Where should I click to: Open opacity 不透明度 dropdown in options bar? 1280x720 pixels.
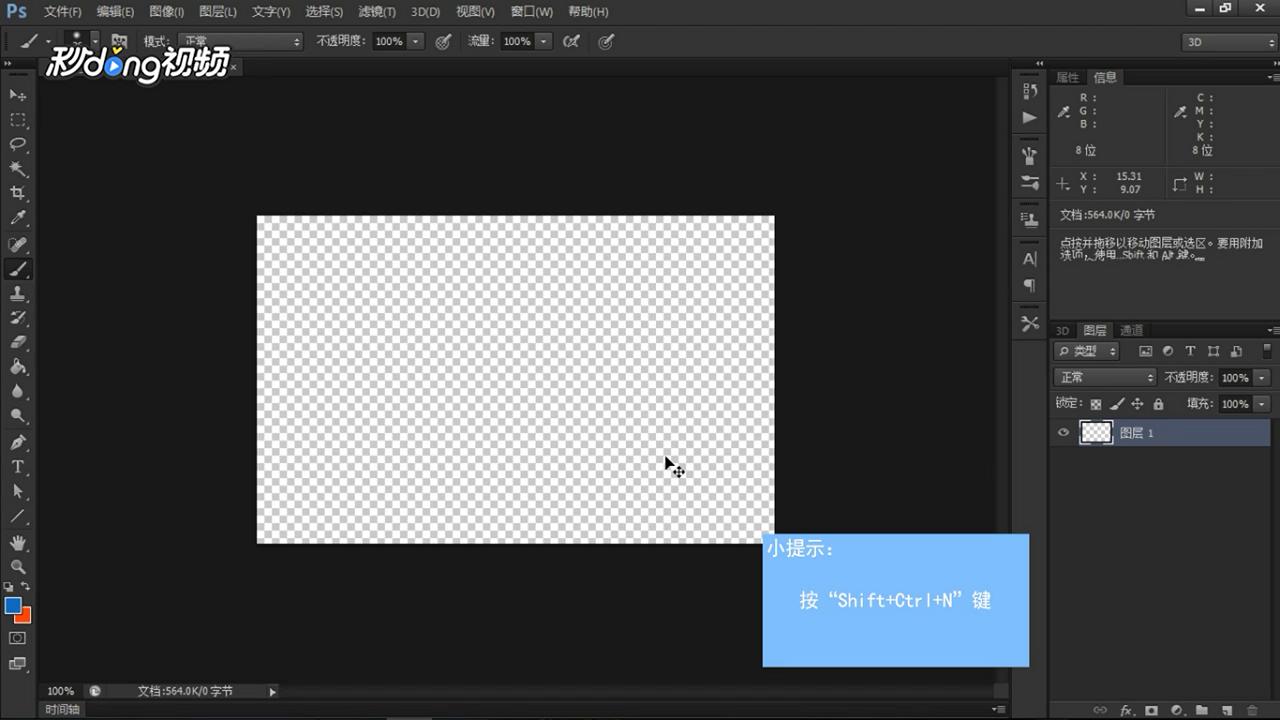(416, 41)
